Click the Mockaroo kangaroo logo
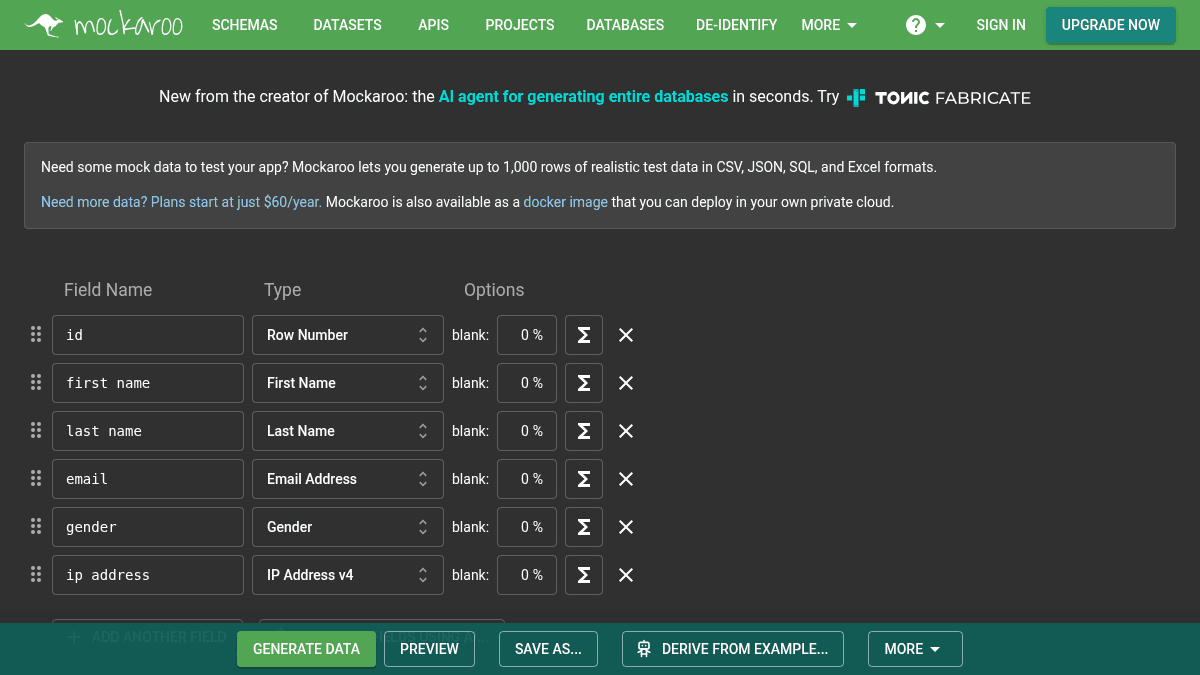The height and width of the screenshot is (675, 1200). 104,25
